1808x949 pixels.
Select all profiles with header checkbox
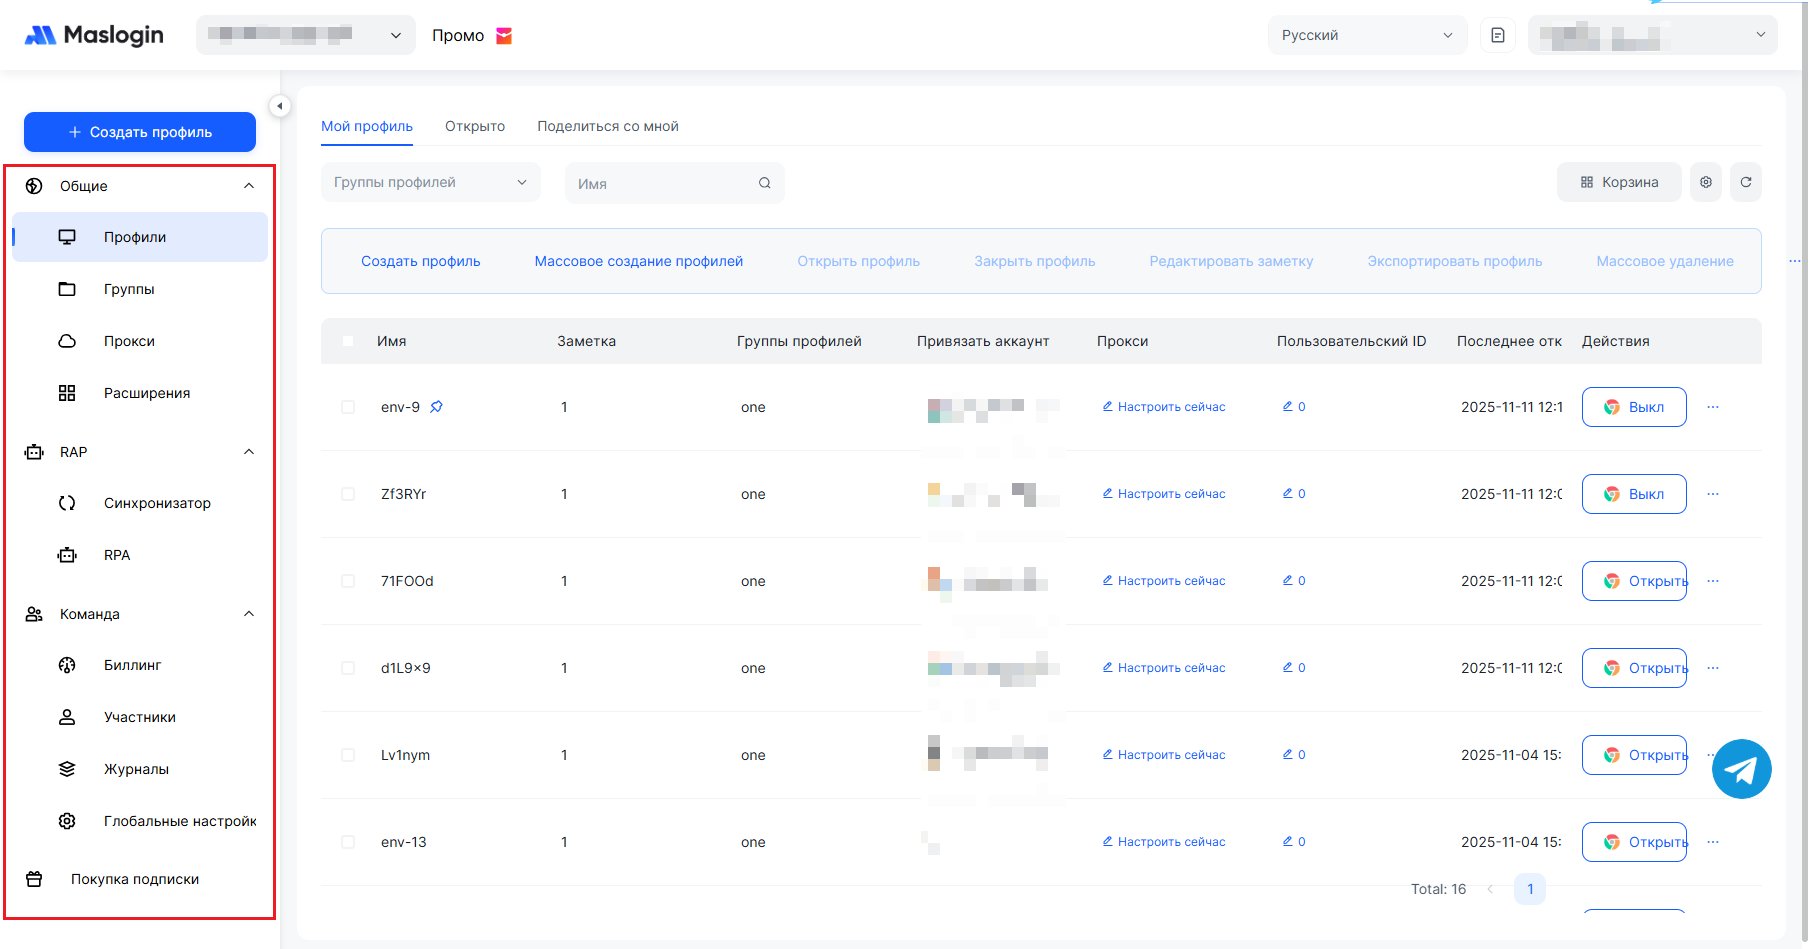tap(348, 341)
